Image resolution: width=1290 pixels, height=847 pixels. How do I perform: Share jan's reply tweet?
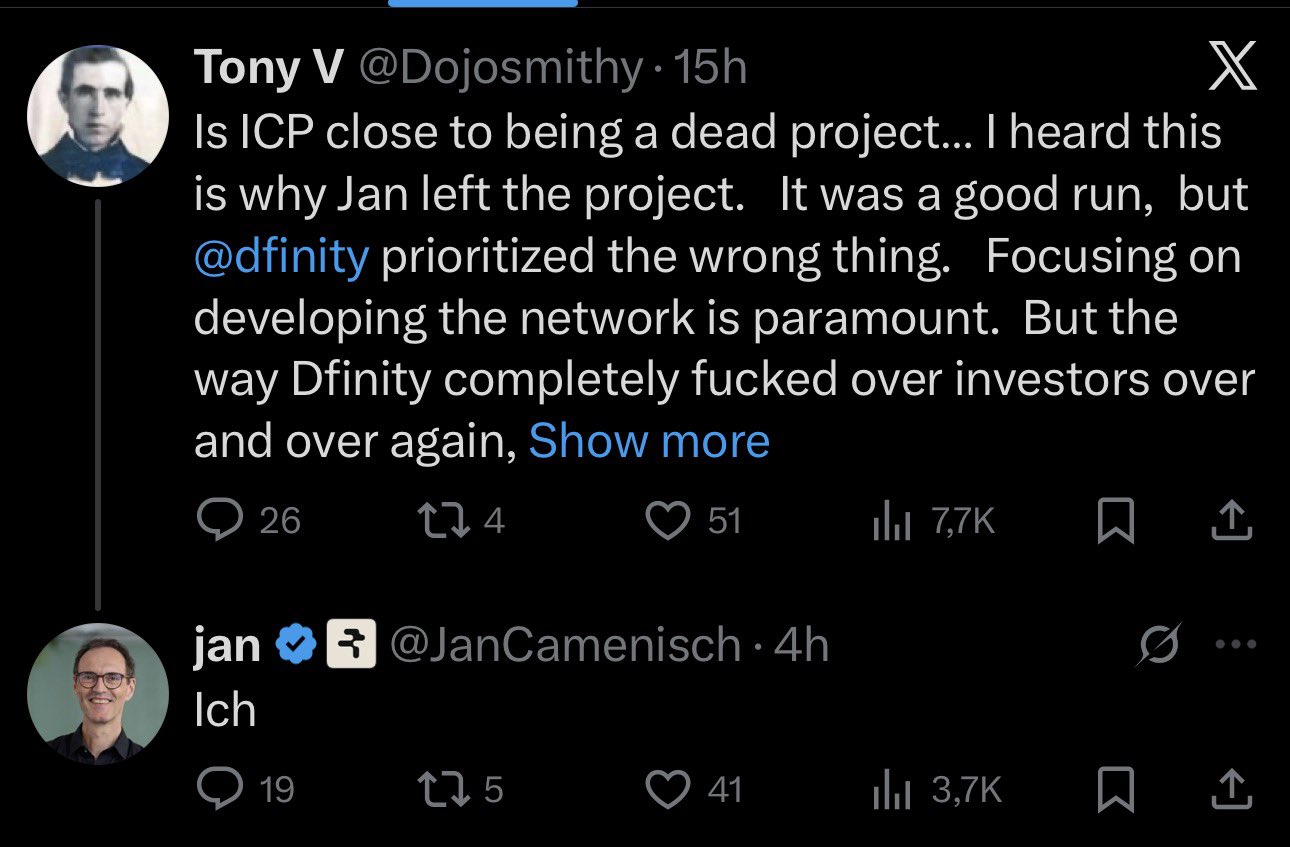pos(1232,790)
